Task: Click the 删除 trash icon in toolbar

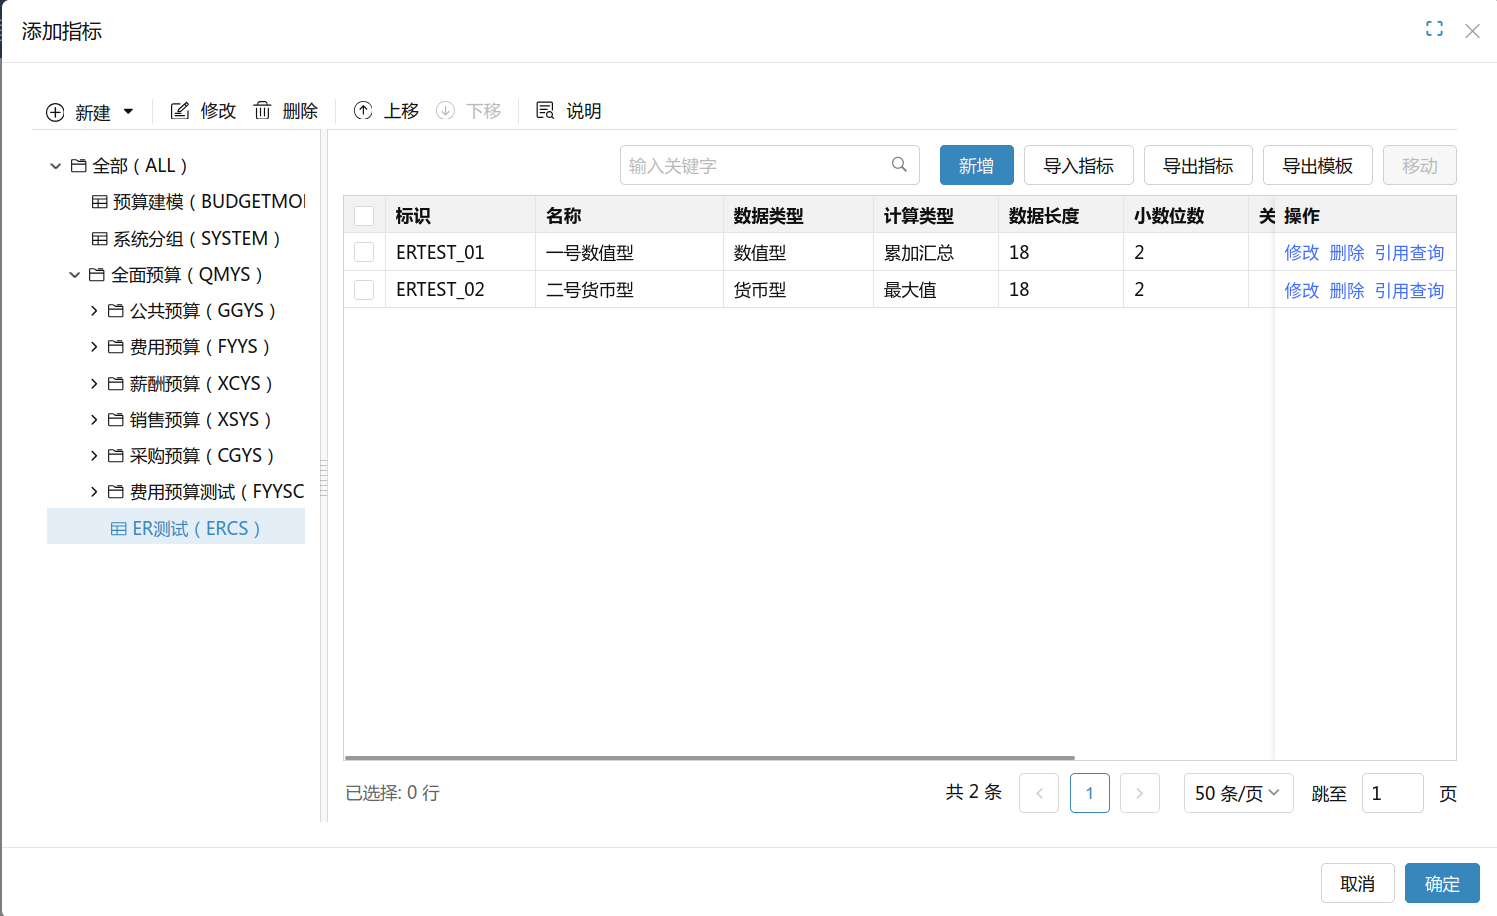Action: (262, 111)
